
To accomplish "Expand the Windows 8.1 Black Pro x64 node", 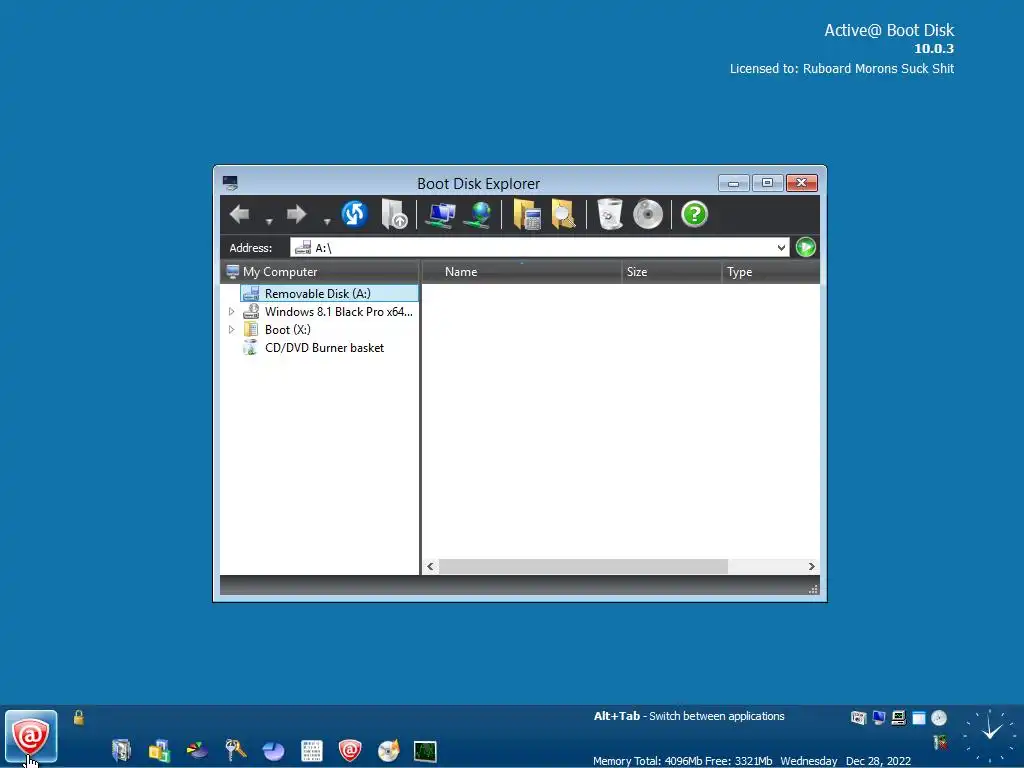I will (x=231, y=312).
